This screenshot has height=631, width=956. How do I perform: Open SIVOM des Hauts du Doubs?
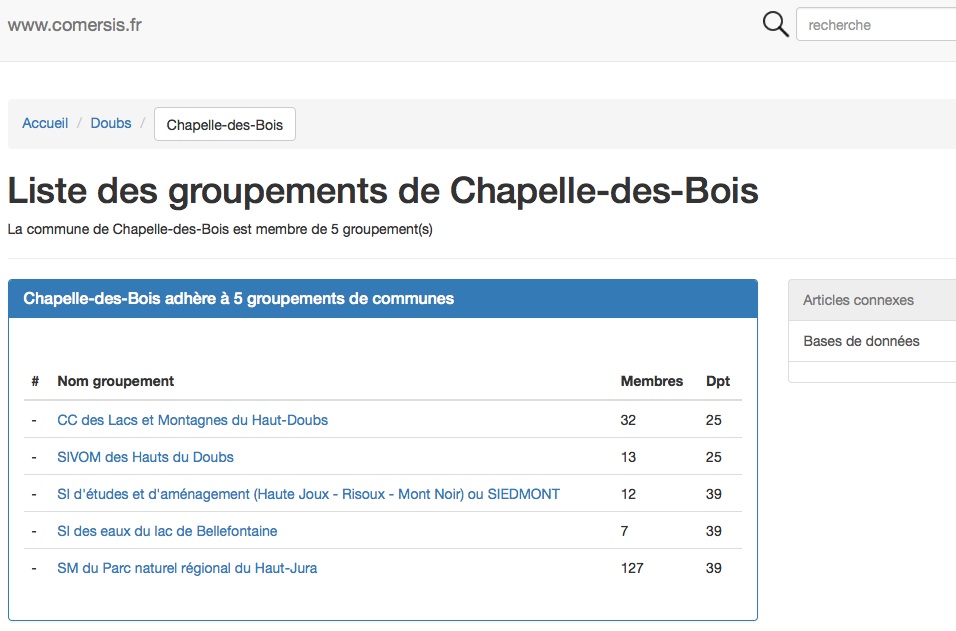coord(145,457)
